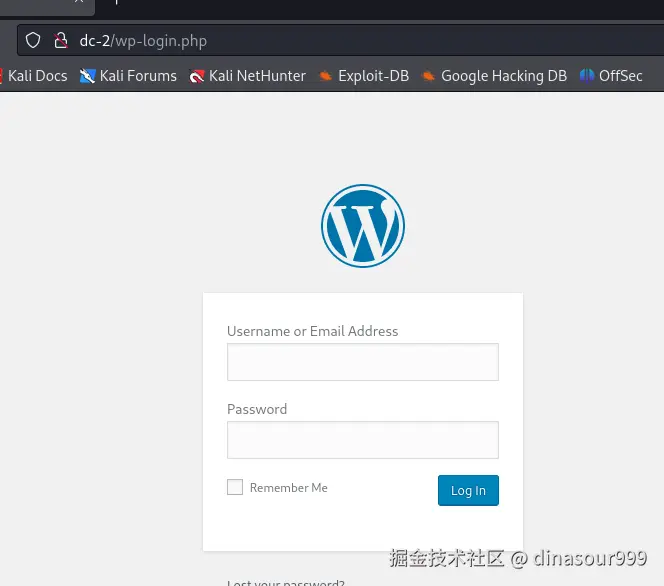The width and height of the screenshot is (664, 586).
Task: Click the tracking protection shield icon
Action: point(33,41)
